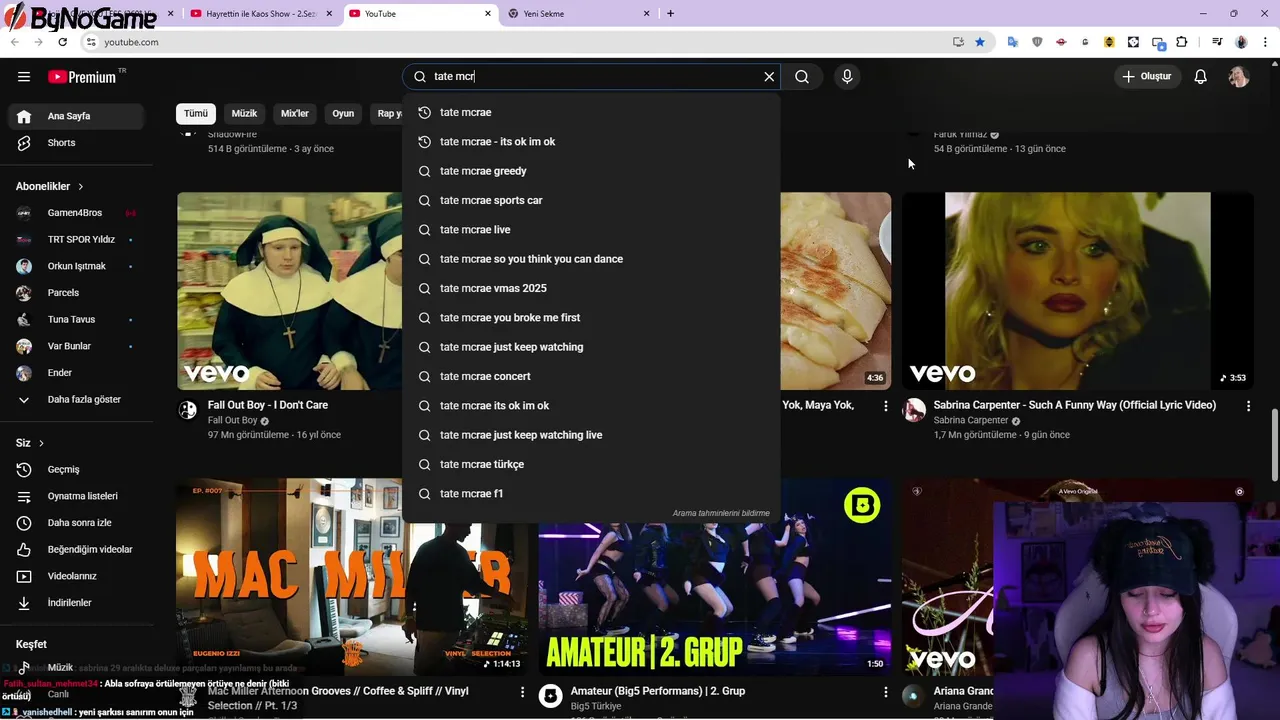Submit search with the magnifier button

[802, 77]
